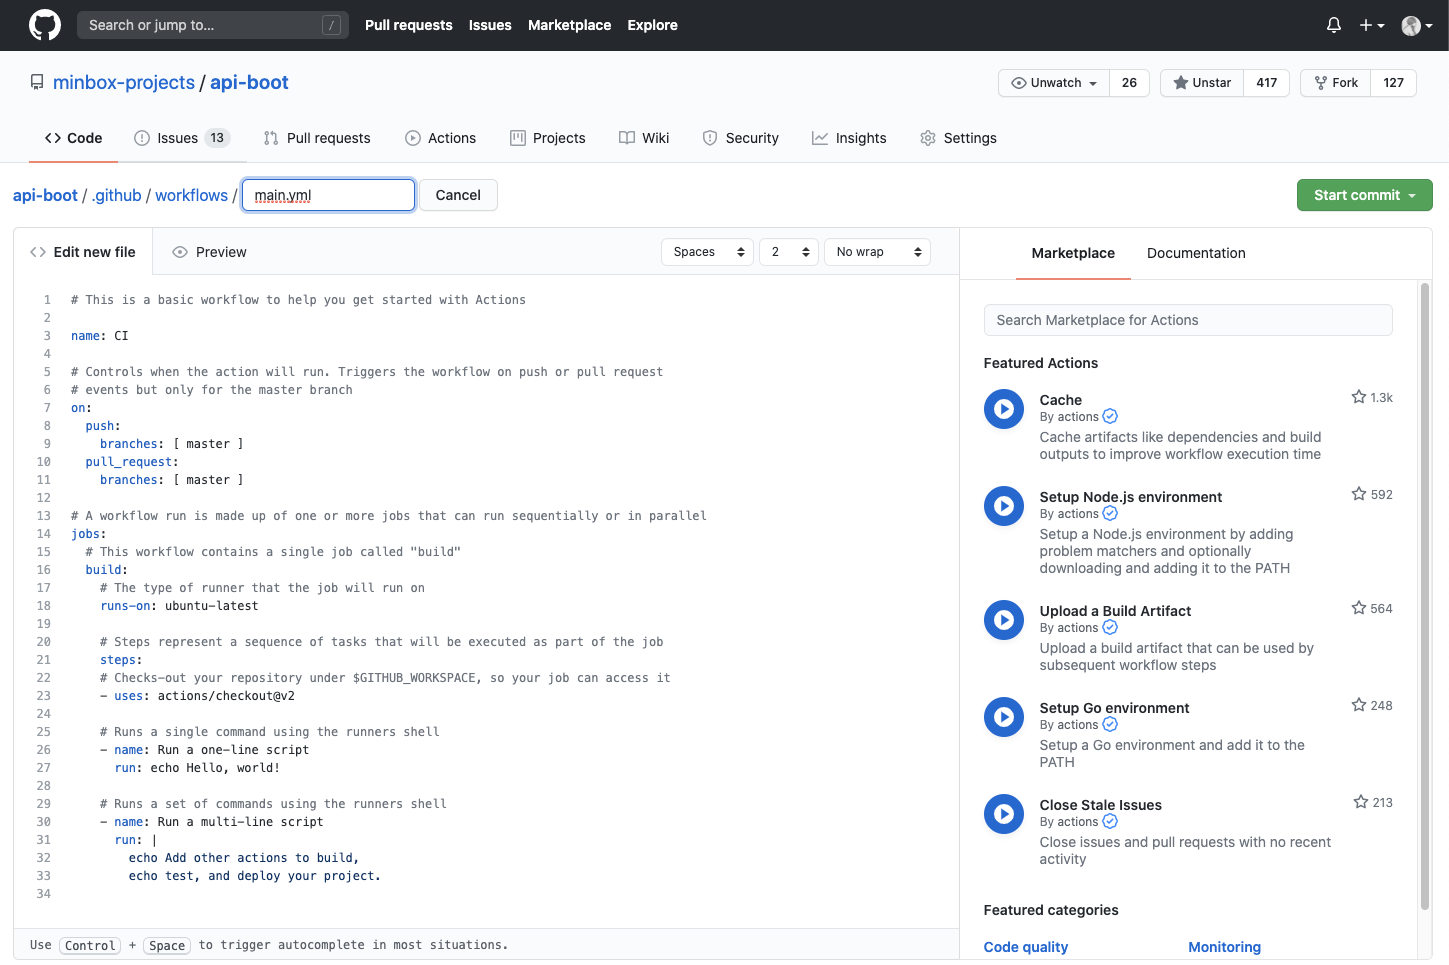
Task: Click the star icon beside 564
Action: [x=1358, y=608]
